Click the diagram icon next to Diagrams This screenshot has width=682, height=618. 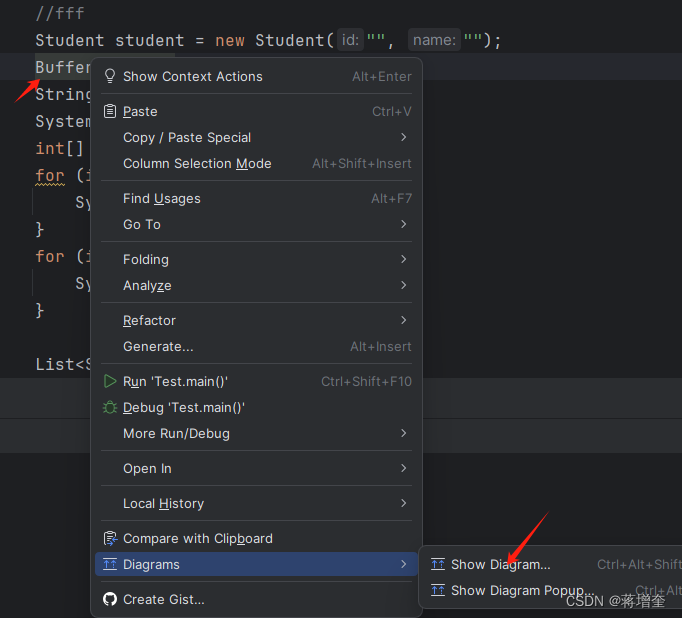(x=110, y=565)
